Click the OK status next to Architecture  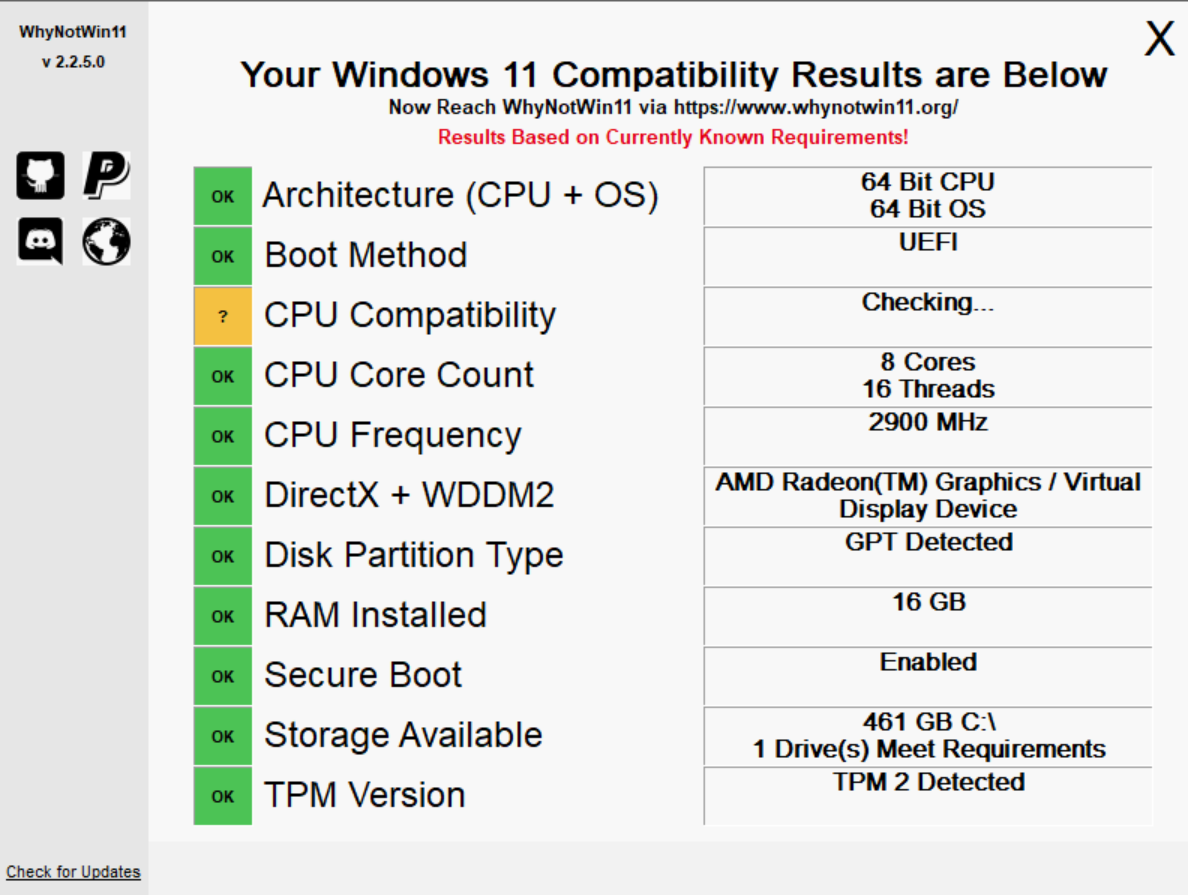pos(223,196)
